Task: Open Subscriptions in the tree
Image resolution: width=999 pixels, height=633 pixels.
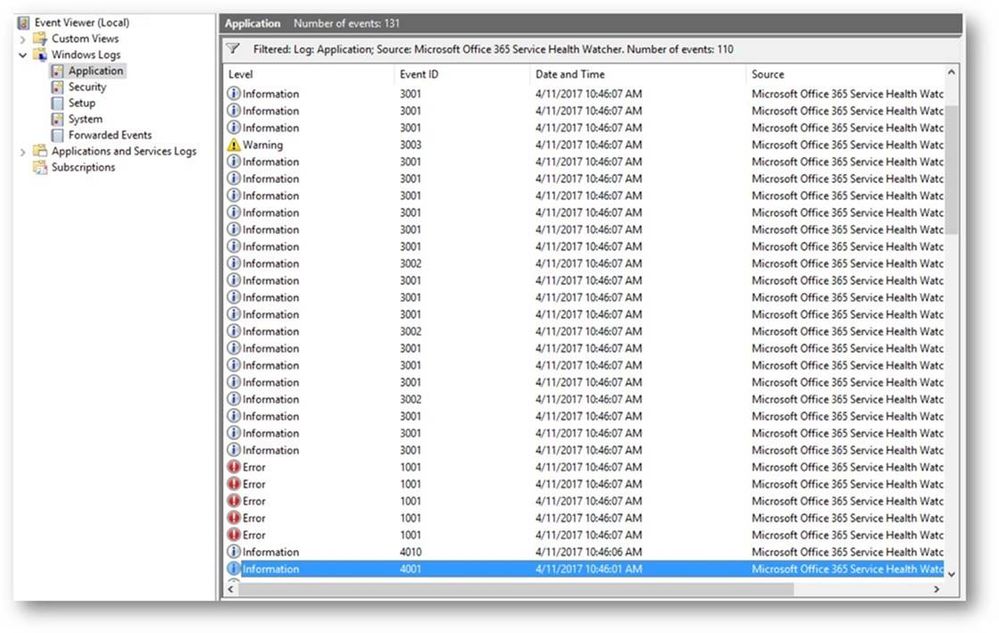Action: tap(83, 167)
